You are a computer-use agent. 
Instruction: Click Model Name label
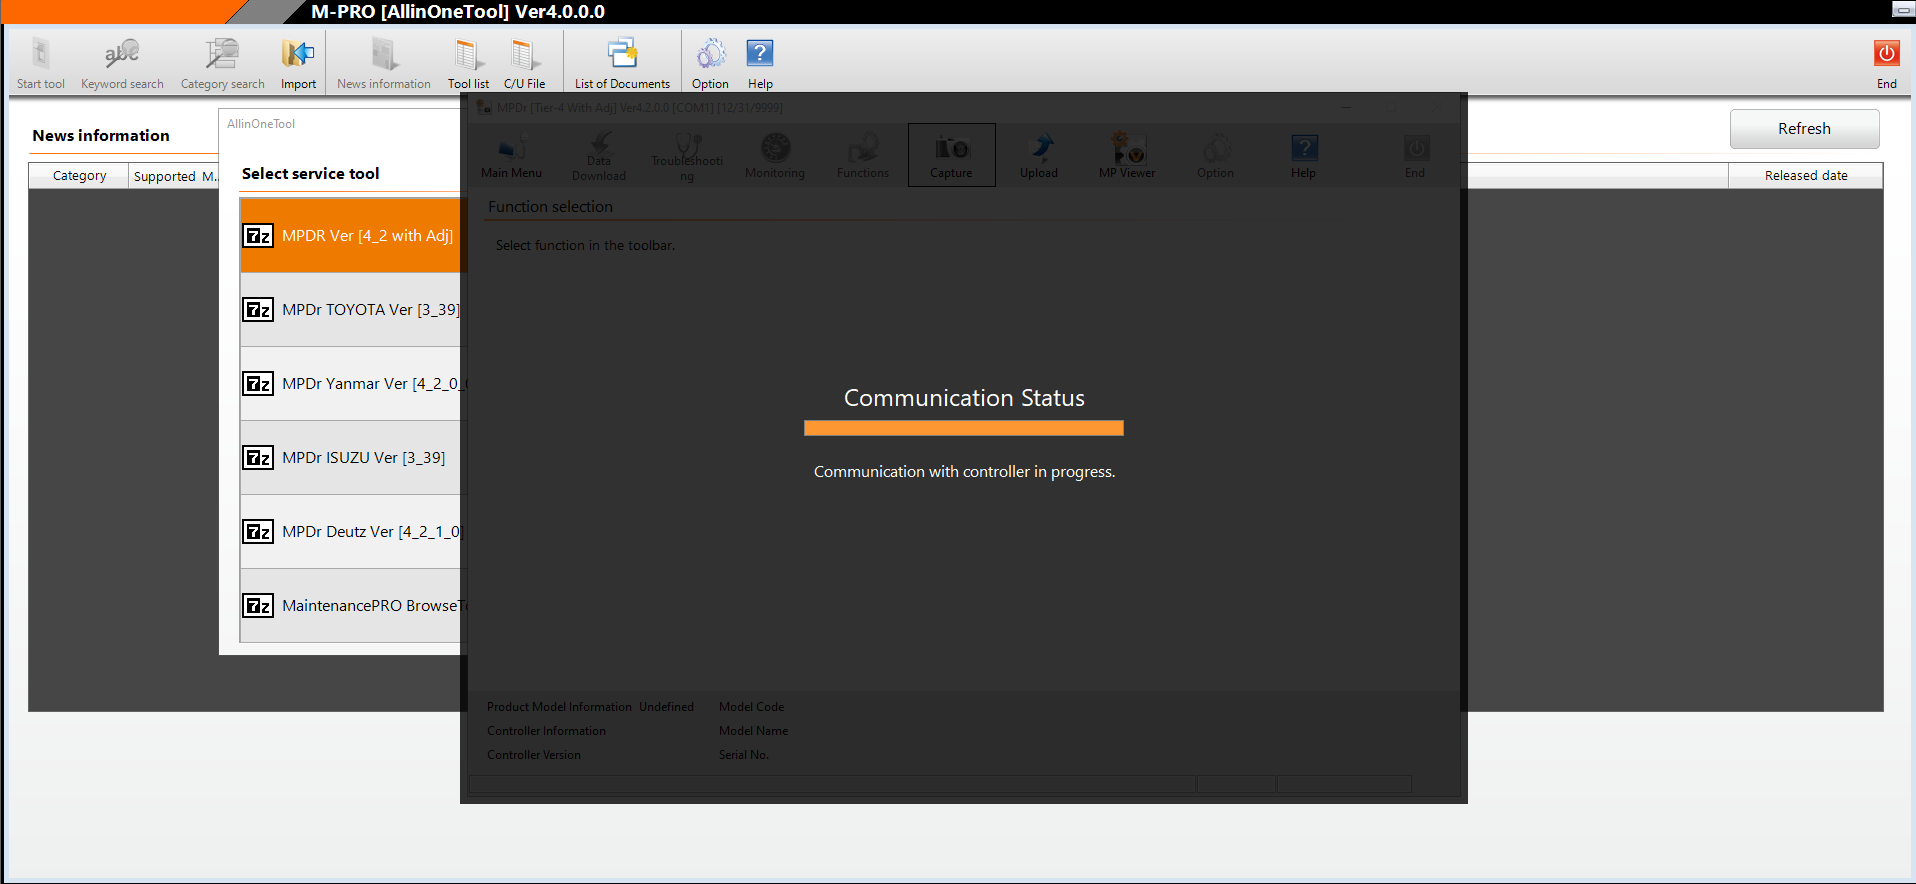(x=753, y=731)
